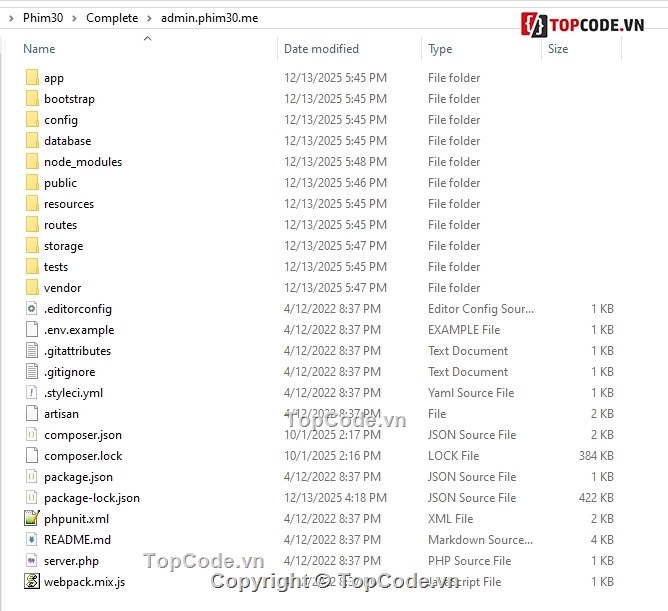668x611 pixels.
Task: Select the node_modules folder icon
Action: click(31, 162)
